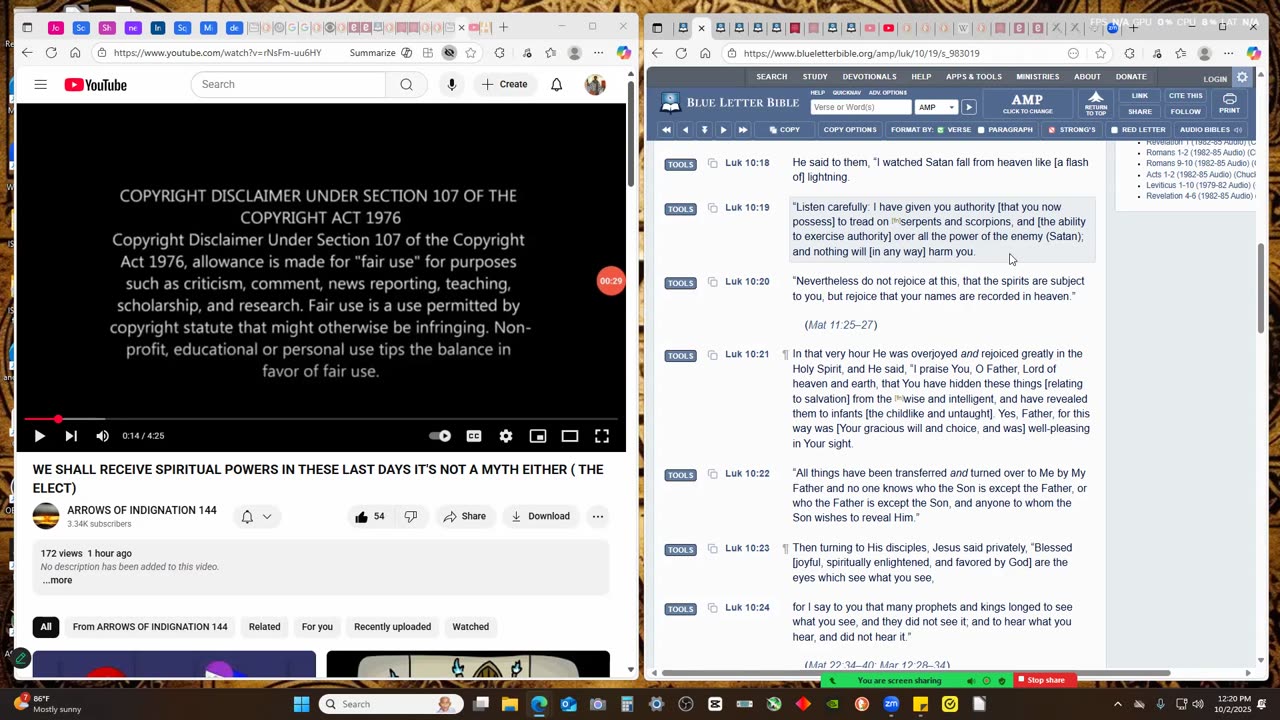Image resolution: width=1280 pixels, height=720 pixels.
Task: Open File Explorer from taskbar
Action: (510, 704)
